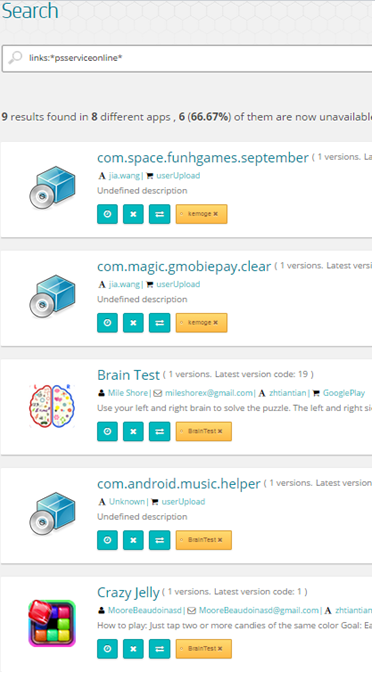Screen dimensions: 375x682
Task: Remove the BrainTest tag on Crazy Jelly
Action: point(220,649)
